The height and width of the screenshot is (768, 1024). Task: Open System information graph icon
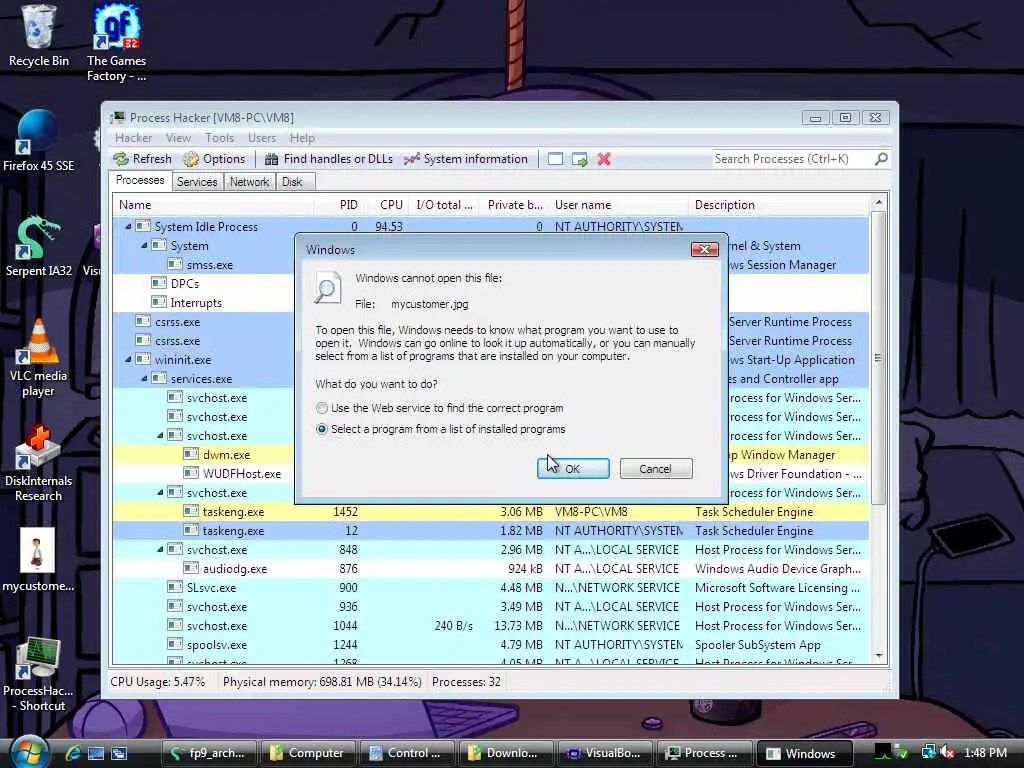click(x=411, y=159)
